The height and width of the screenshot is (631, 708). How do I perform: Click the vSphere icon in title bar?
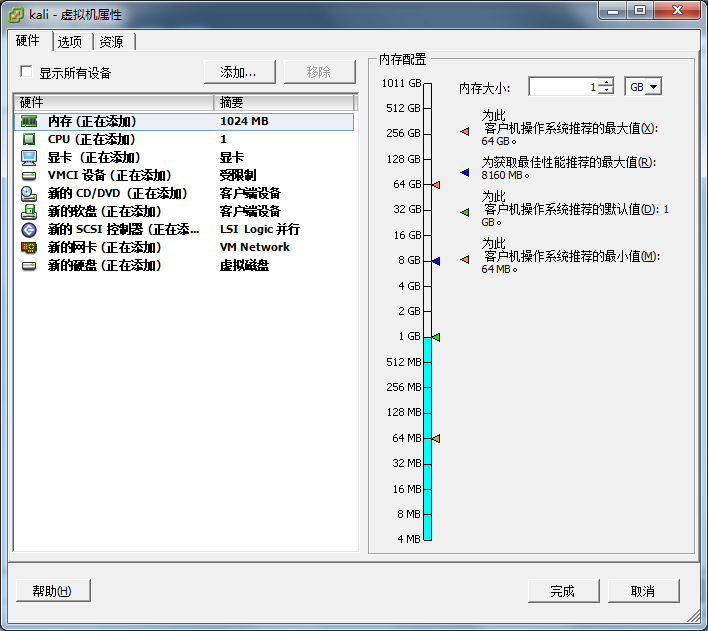coord(16,14)
